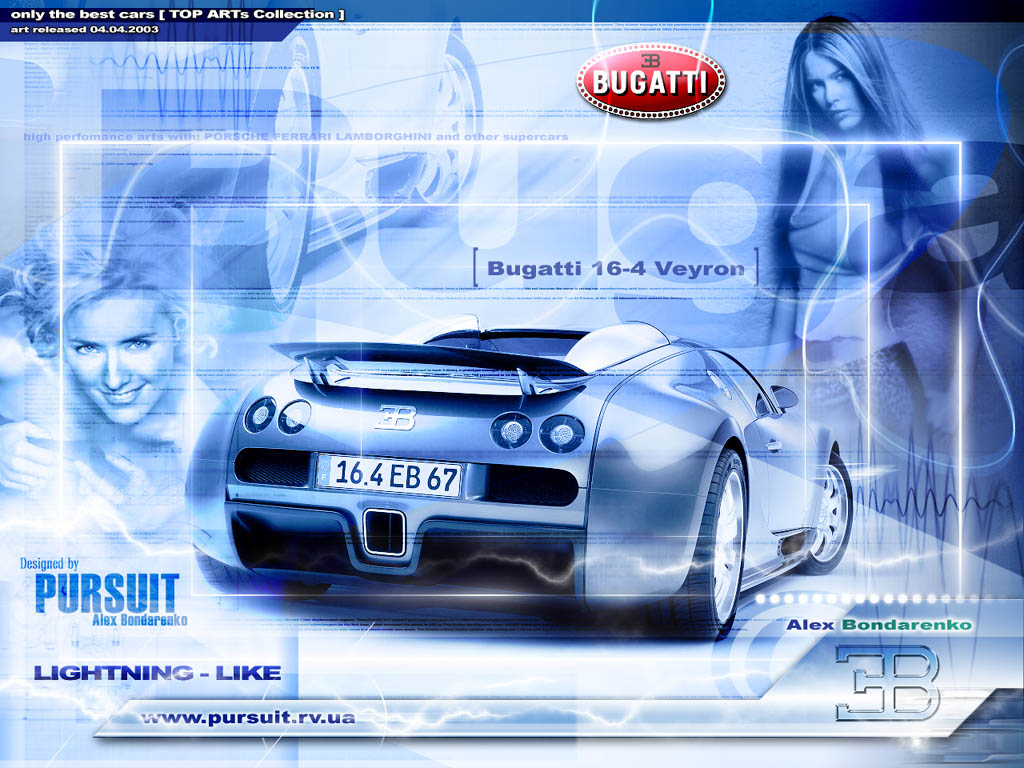This screenshot has width=1024, height=768.
Task: Click the "Bugatti 16-4 Veyron" bracketed title
Action: coord(616,268)
